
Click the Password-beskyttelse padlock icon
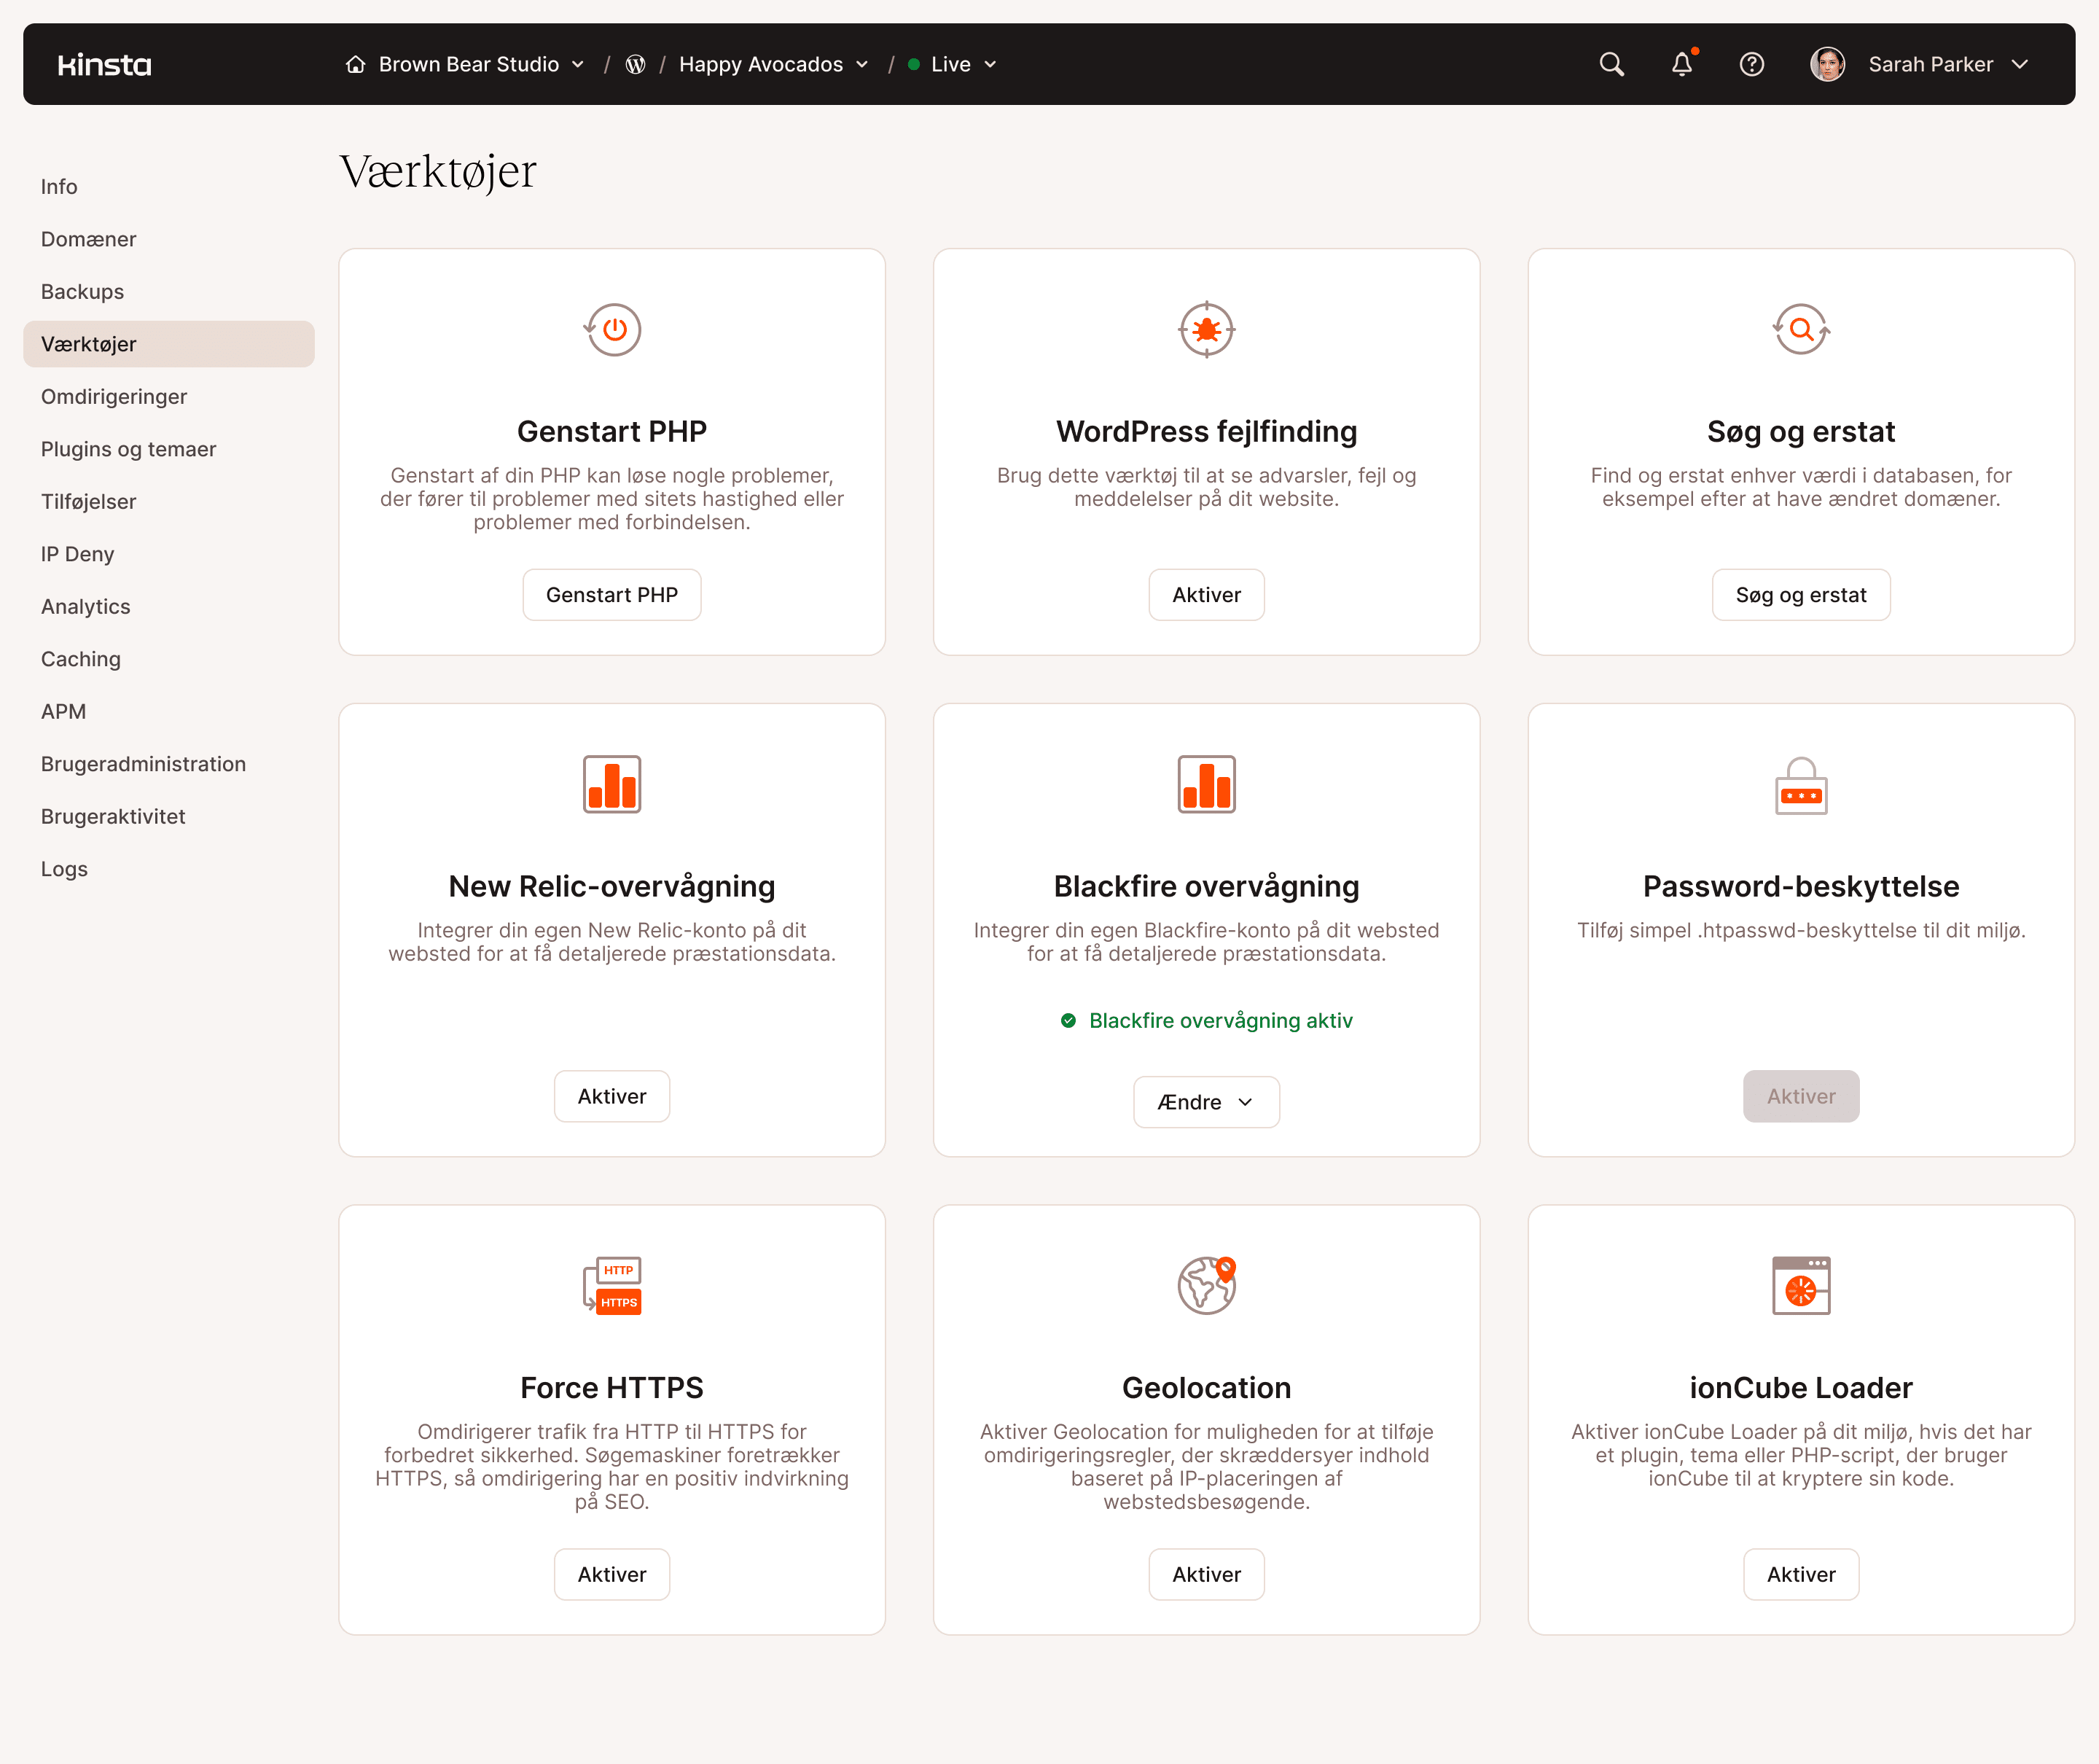point(1800,786)
